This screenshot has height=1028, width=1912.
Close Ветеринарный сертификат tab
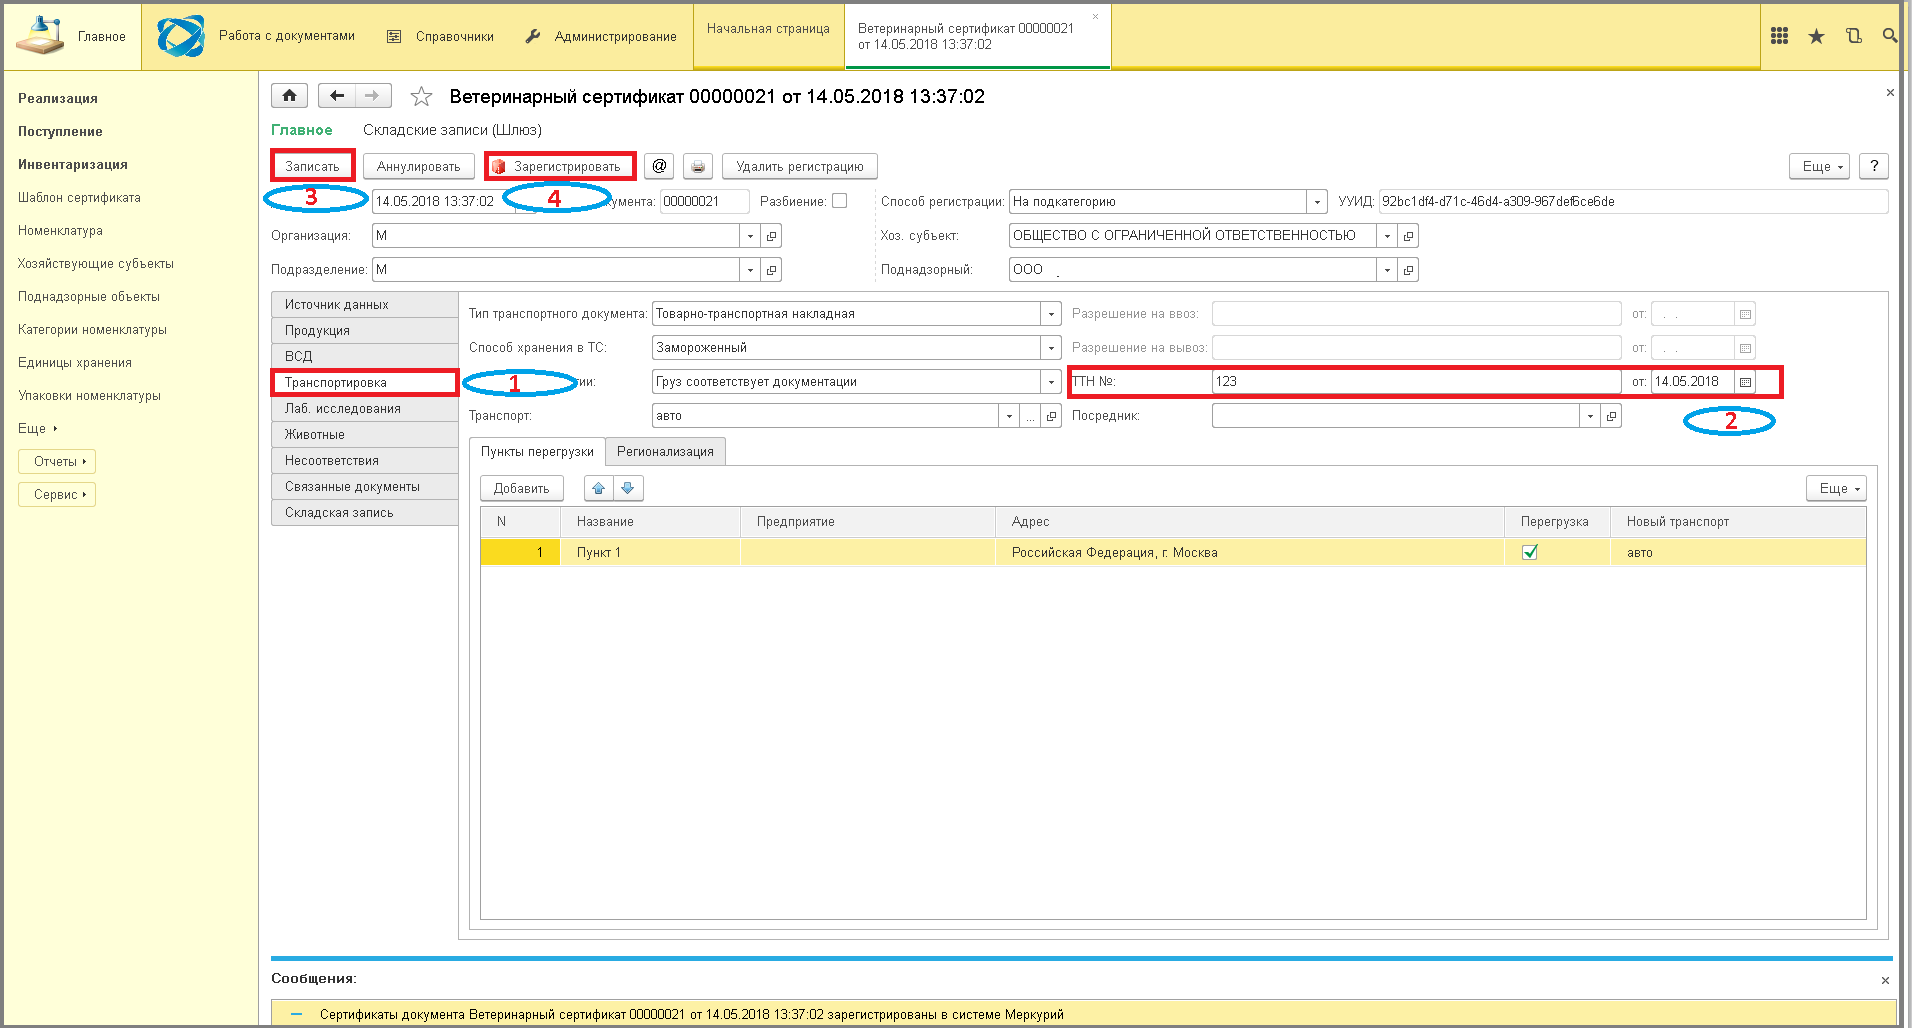click(1095, 16)
